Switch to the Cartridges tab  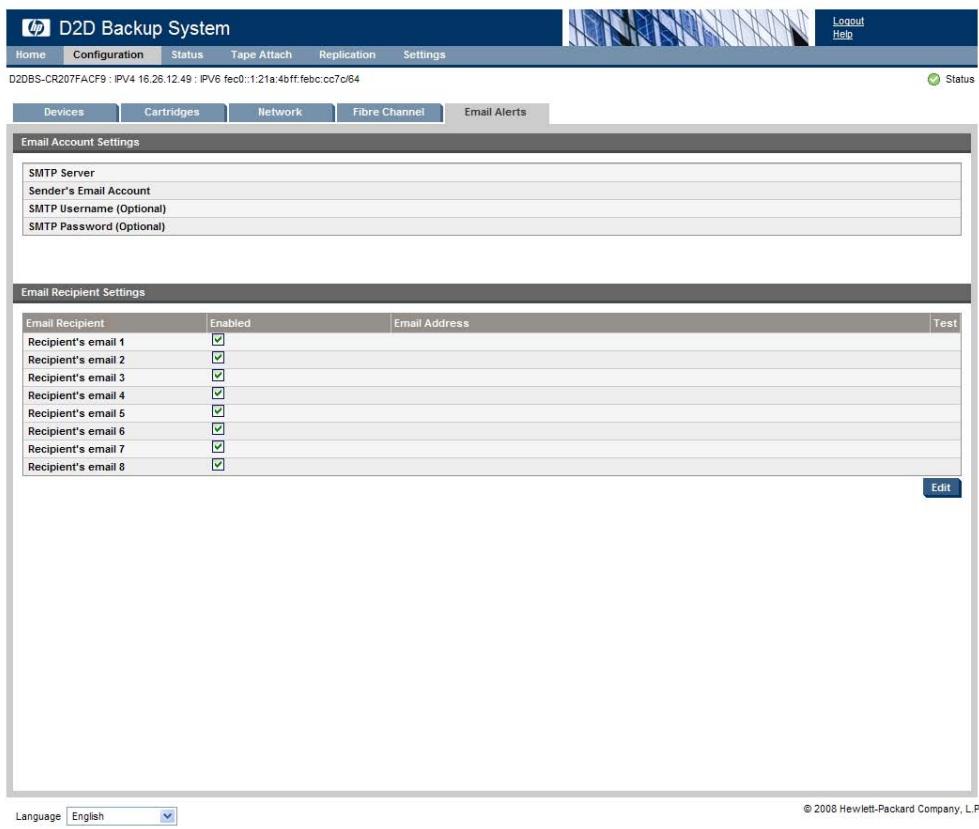pos(173,112)
